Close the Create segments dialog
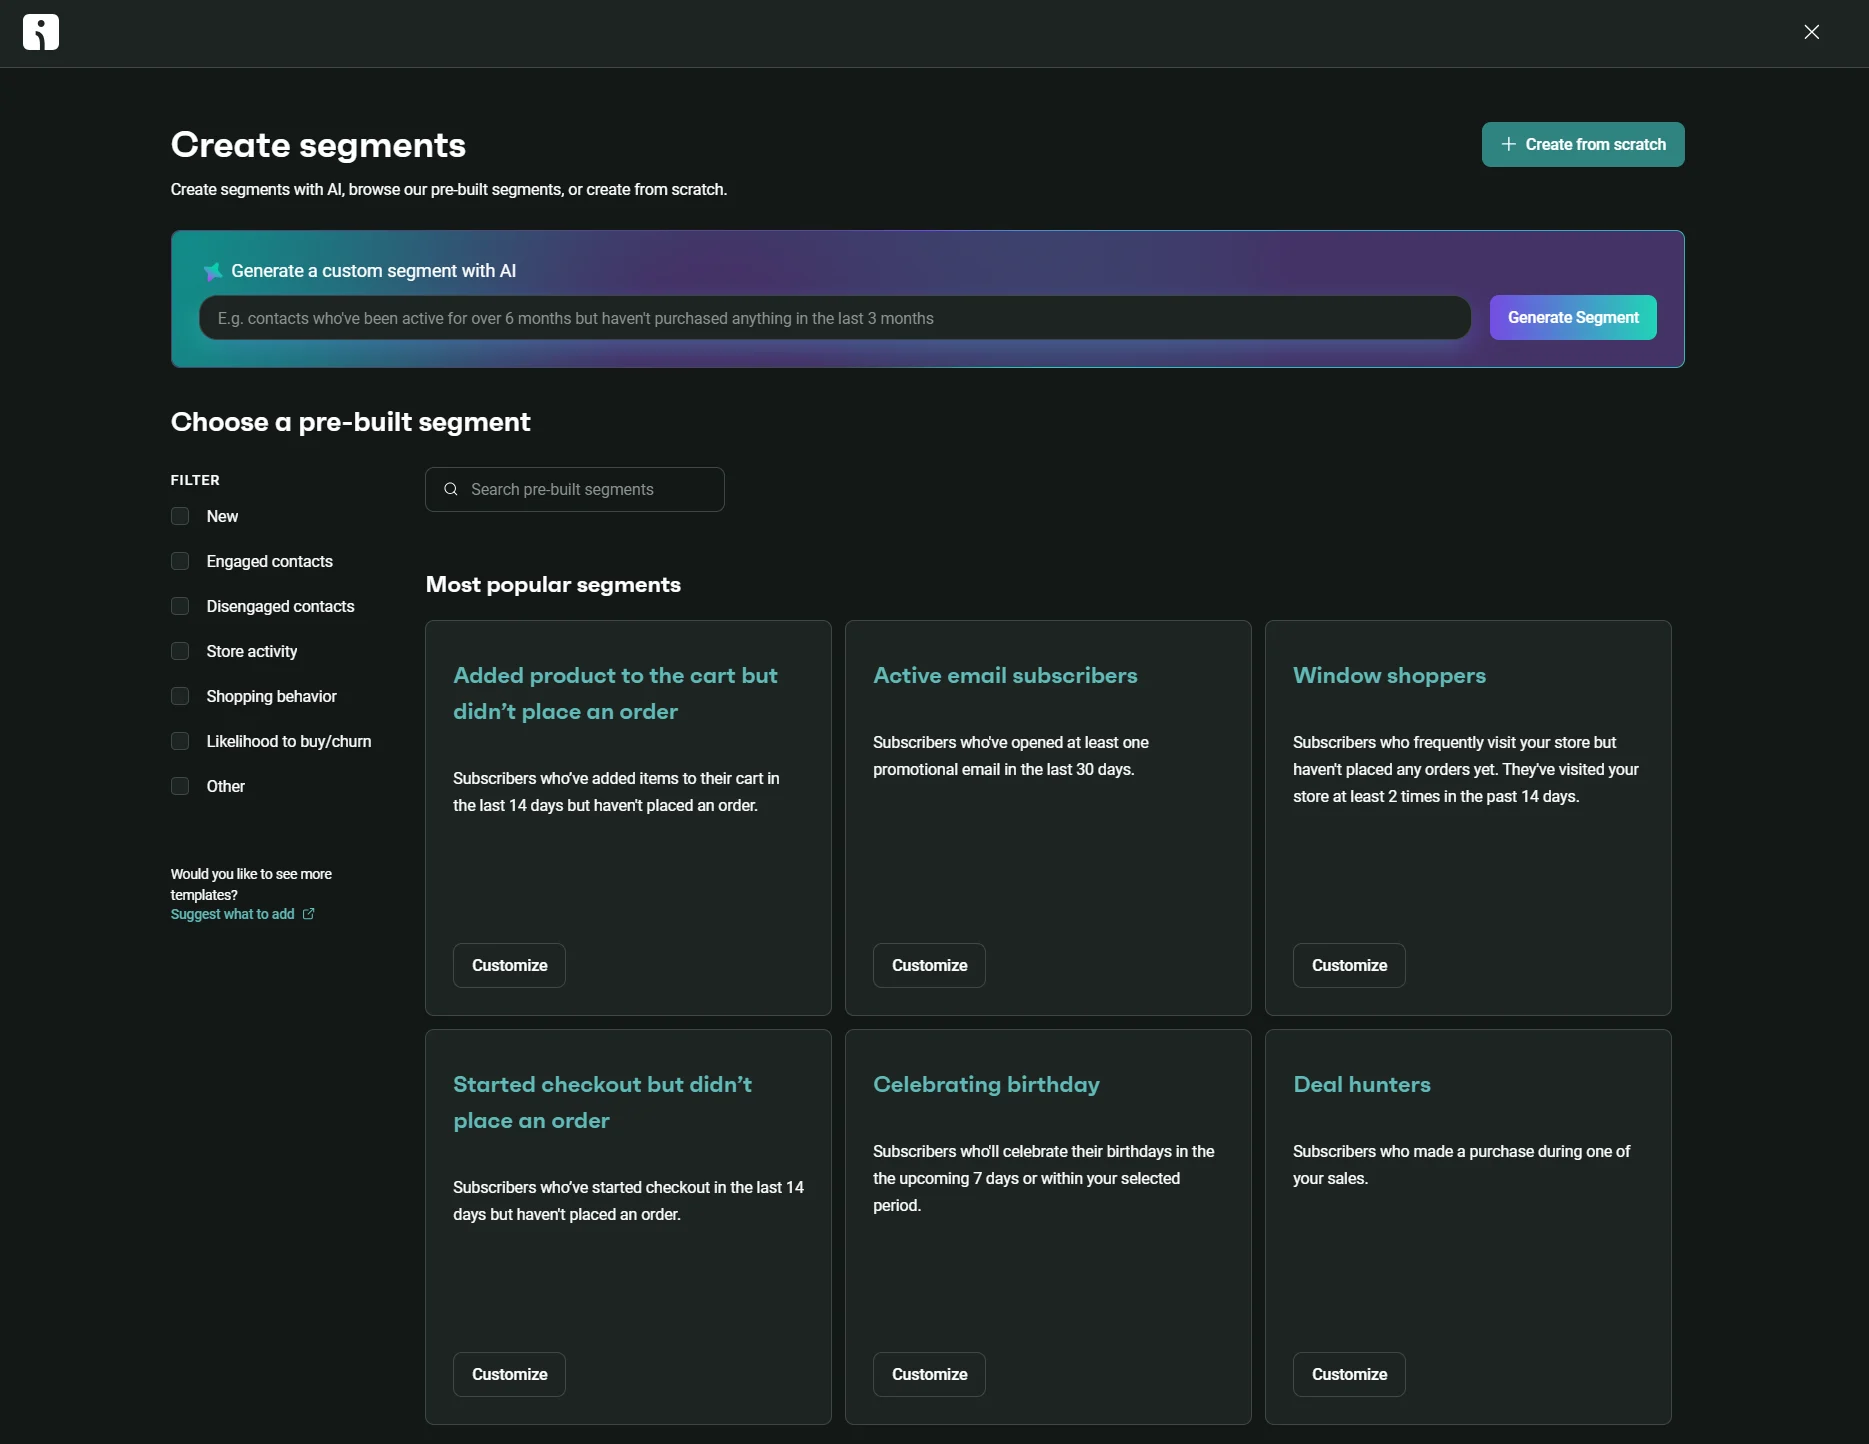The width and height of the screenshot is (1869, 1444). pyautogui.click(x=1812, y=32)
